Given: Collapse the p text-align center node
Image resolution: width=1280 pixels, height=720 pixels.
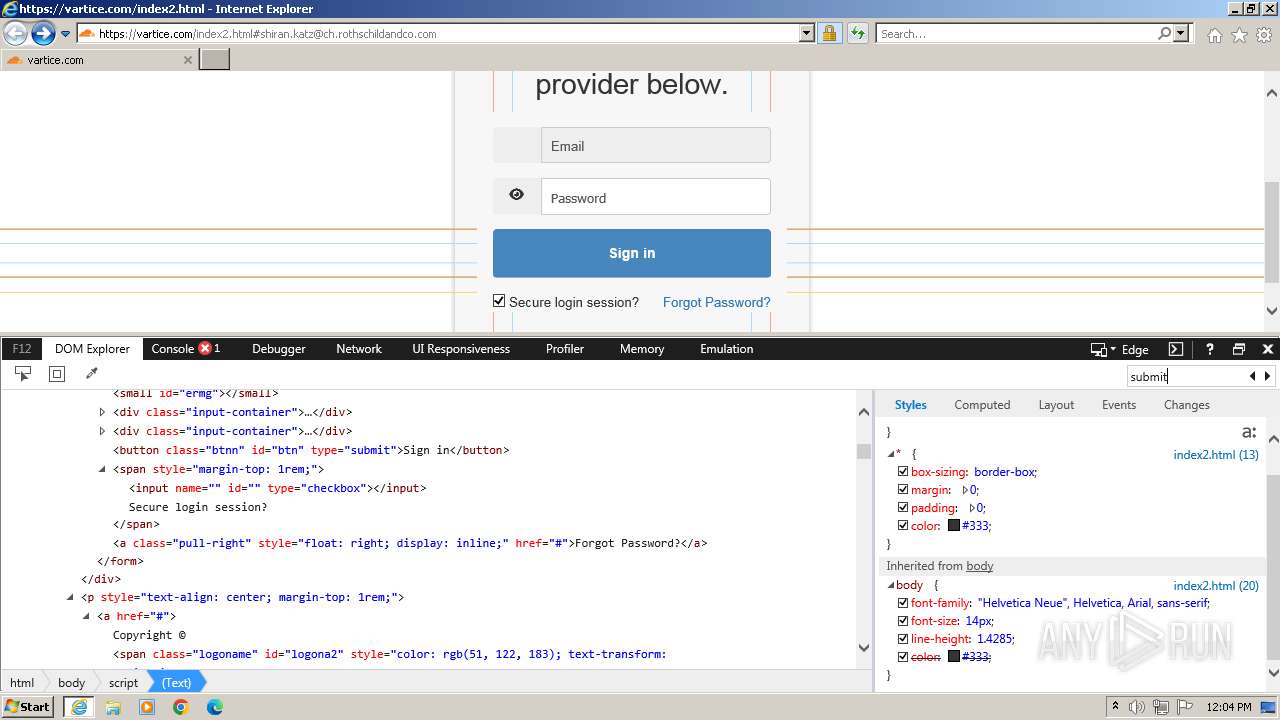Looking at the screenshot, I should click(x=70, y=598).
